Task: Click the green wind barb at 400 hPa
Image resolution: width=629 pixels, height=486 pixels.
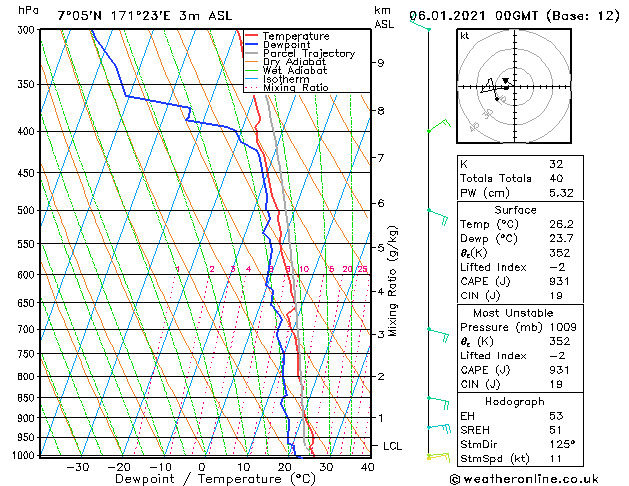Action: (440, 126)
